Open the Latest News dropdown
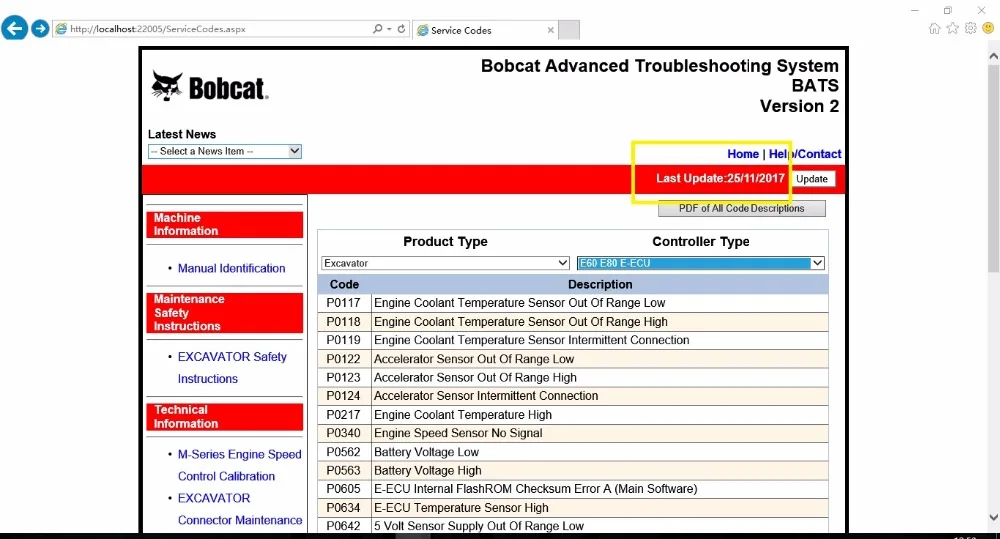This screenshot has height=539, width=1000. (x=224, y=151)
